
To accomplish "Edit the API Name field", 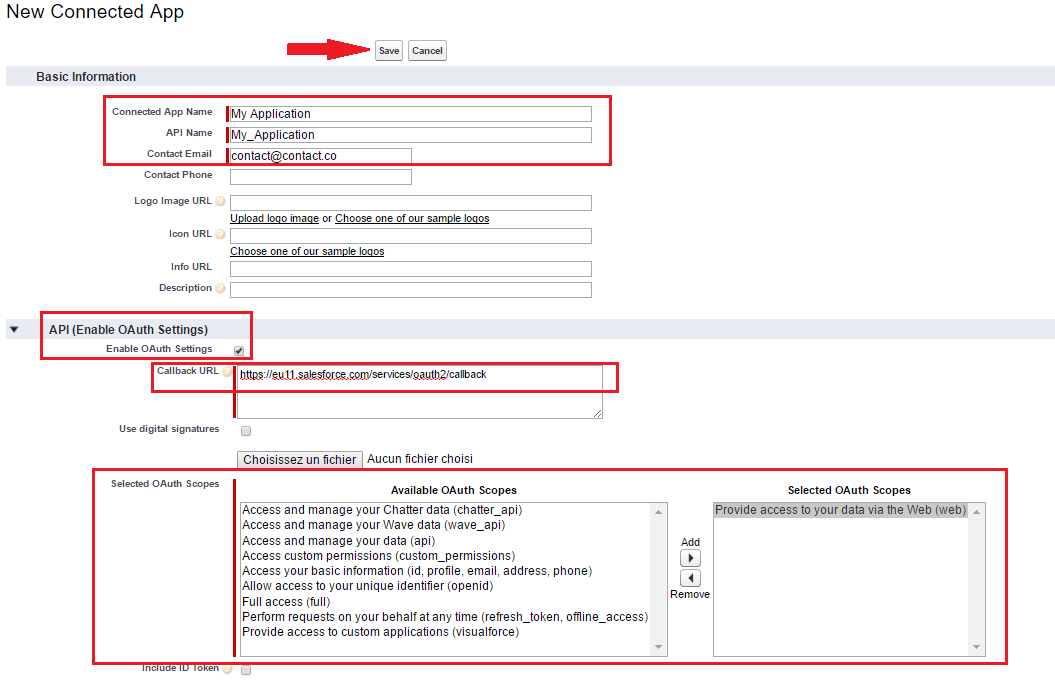I will click(x=410, y=135).
